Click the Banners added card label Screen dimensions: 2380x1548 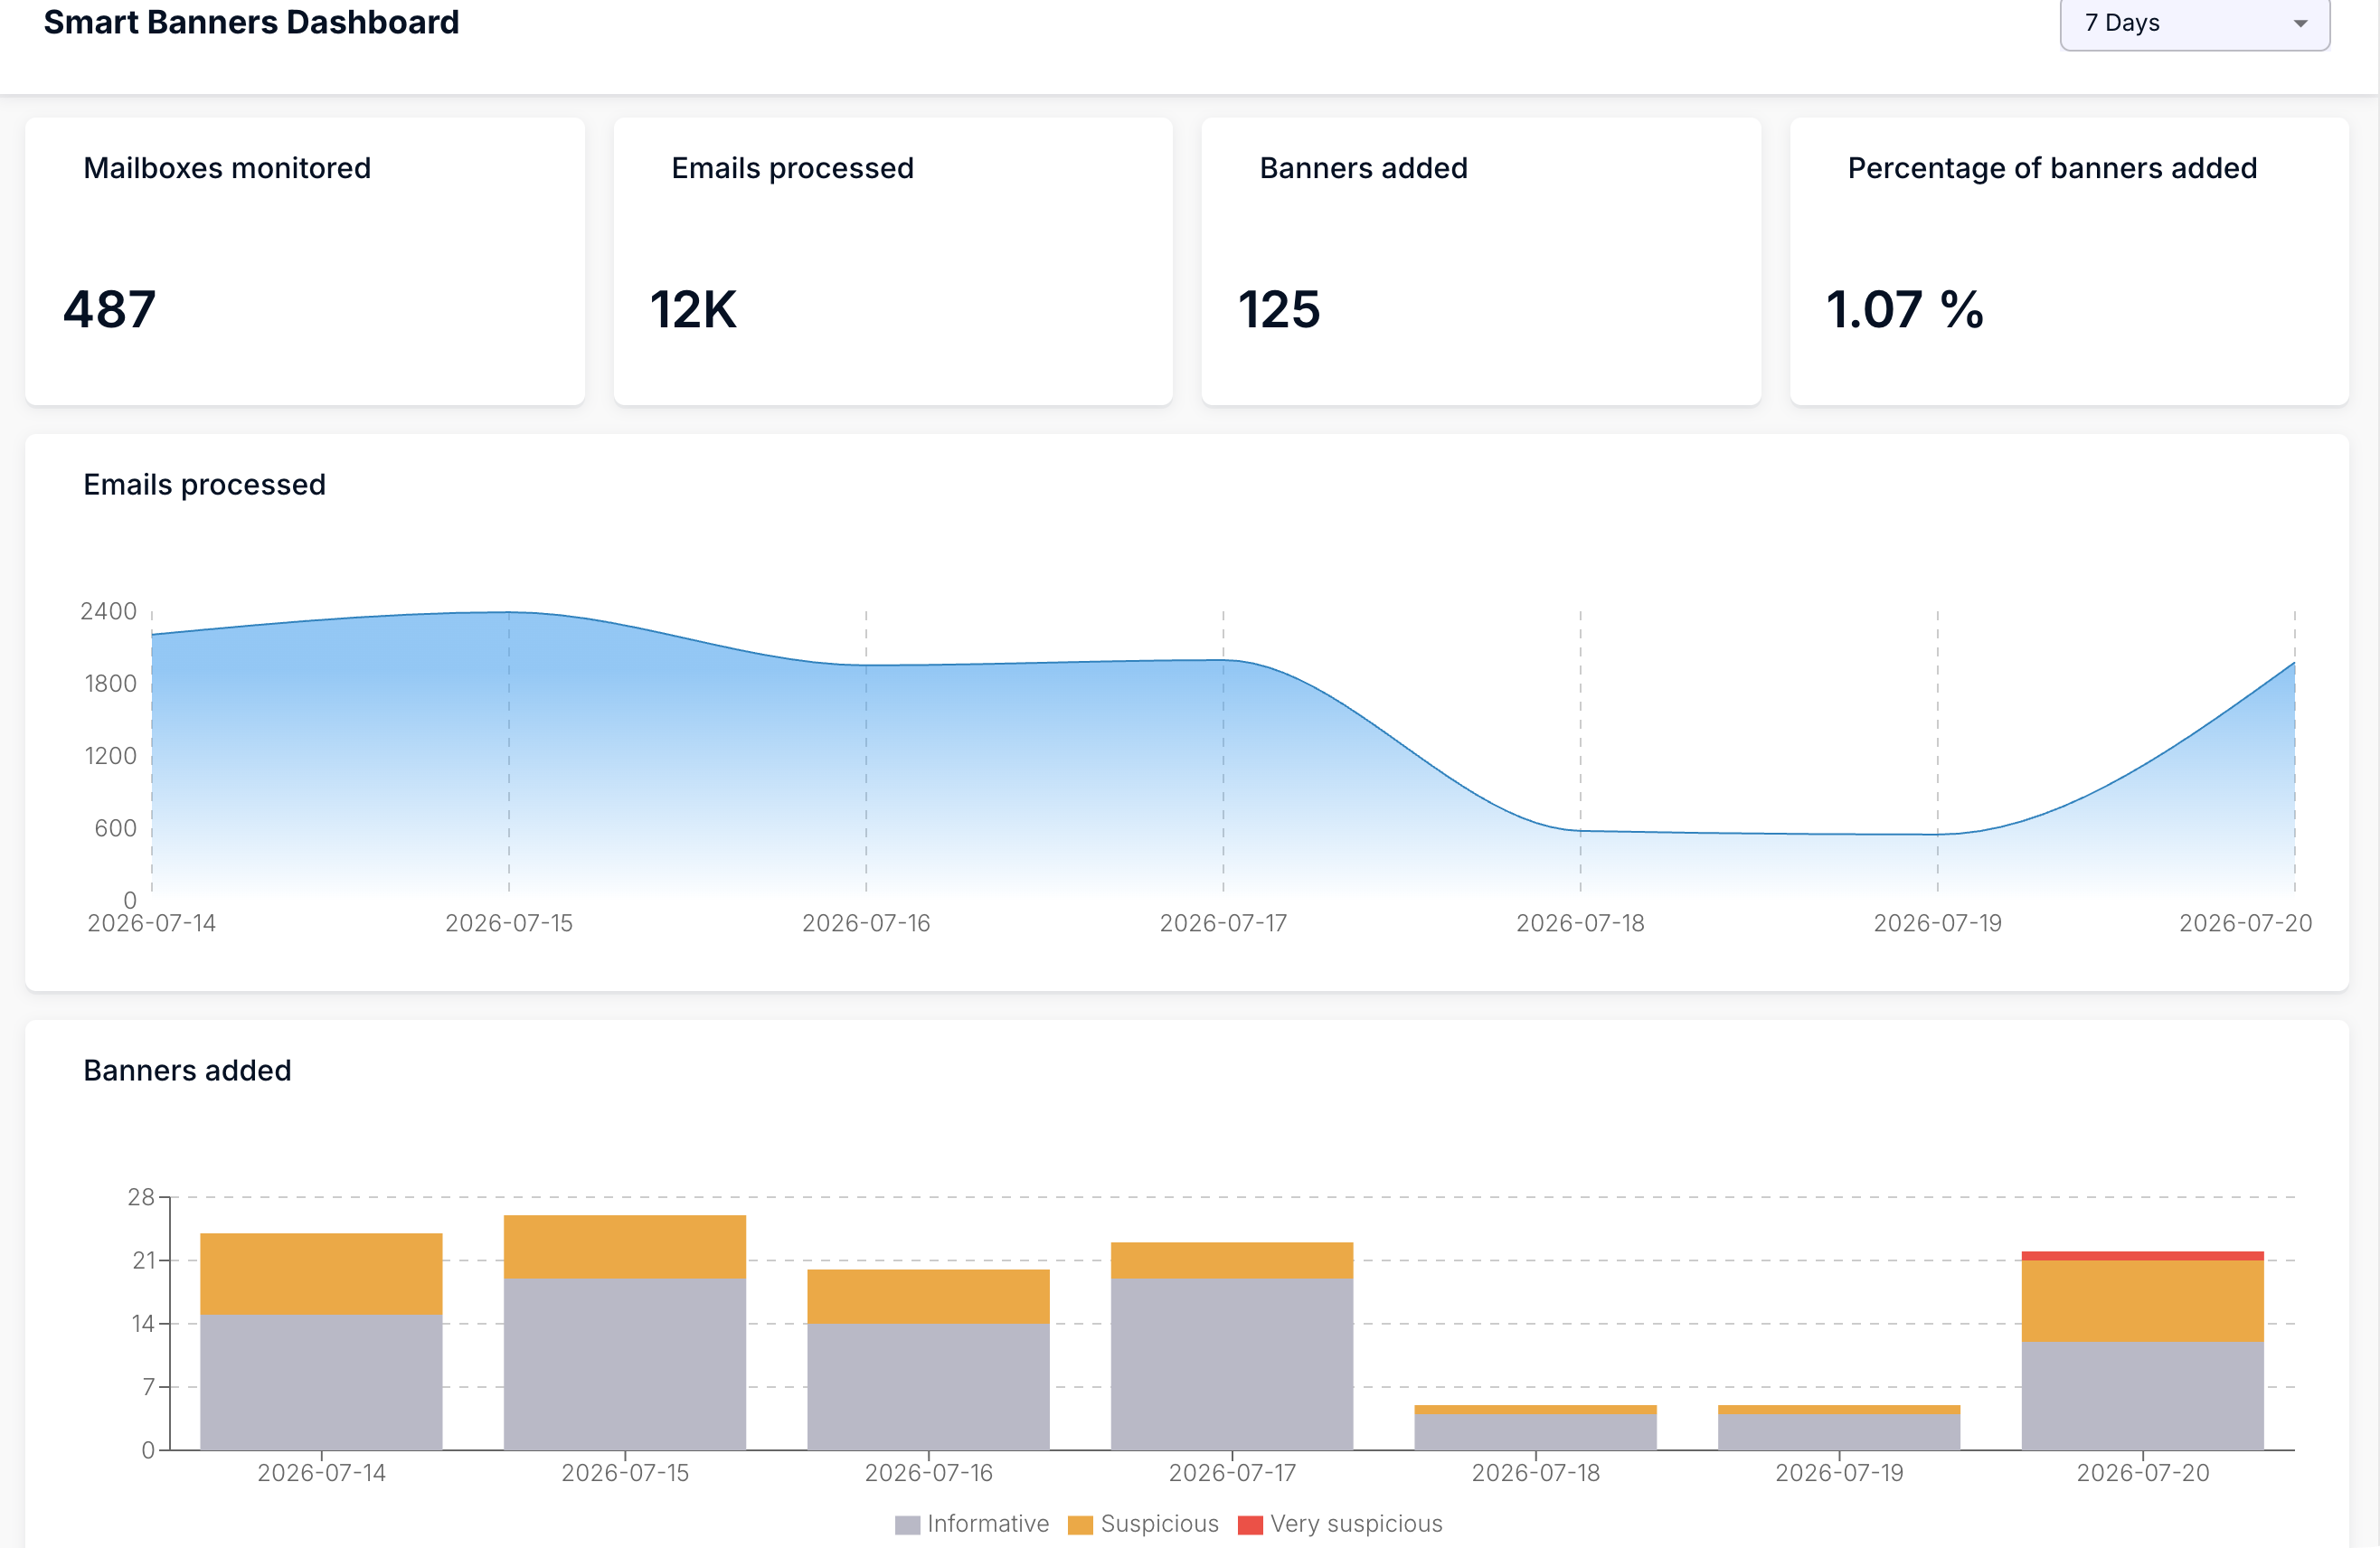pyautogui.click(x=1363, y=168)
